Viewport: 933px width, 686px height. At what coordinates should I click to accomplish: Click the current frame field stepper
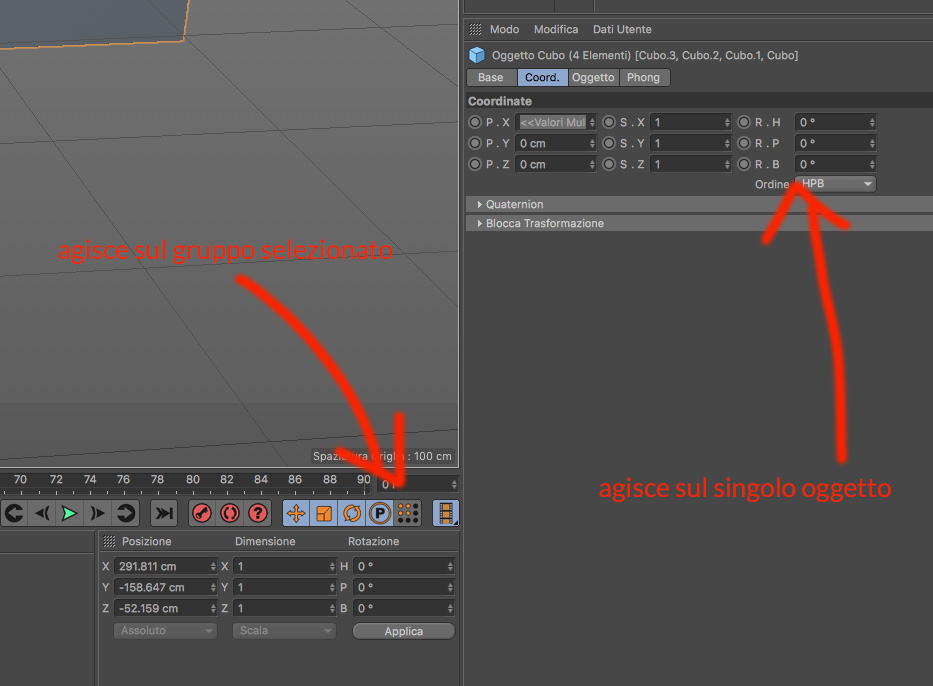pyautogui.click(x=454, y=484)
